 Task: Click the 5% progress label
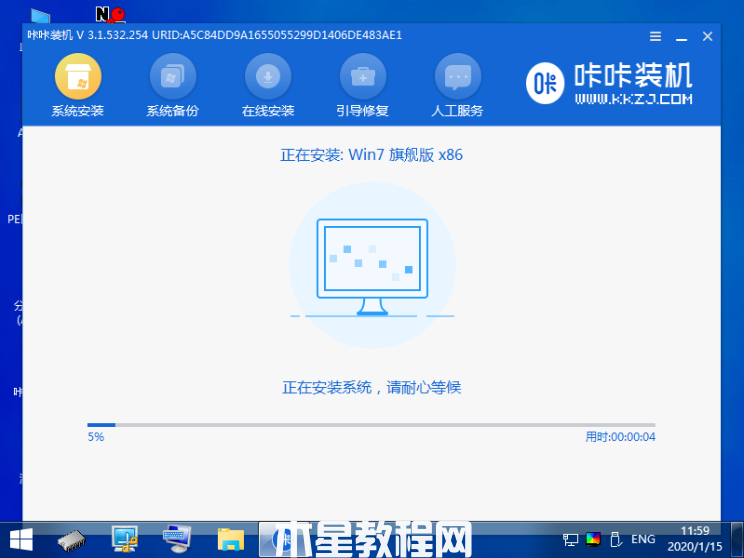[x=96, y=437]
